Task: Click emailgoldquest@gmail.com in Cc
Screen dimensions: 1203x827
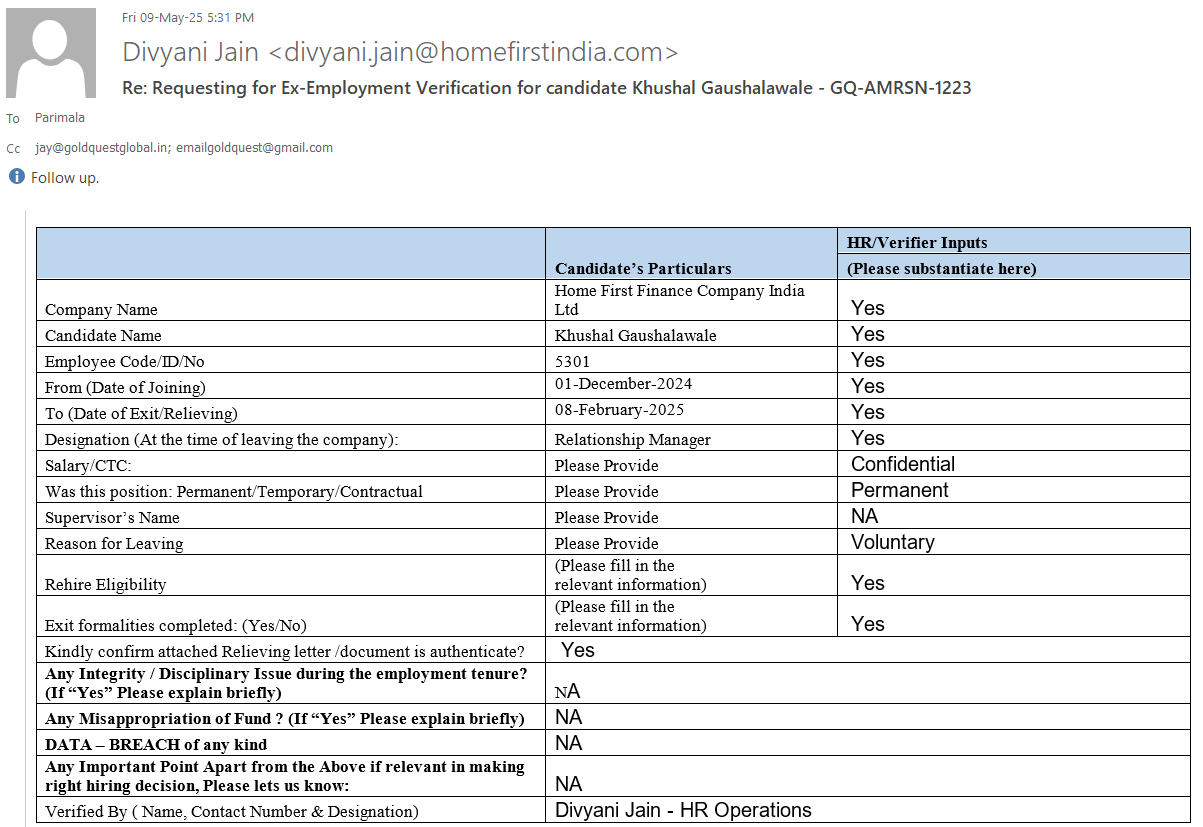Action: tap(254, 147)
